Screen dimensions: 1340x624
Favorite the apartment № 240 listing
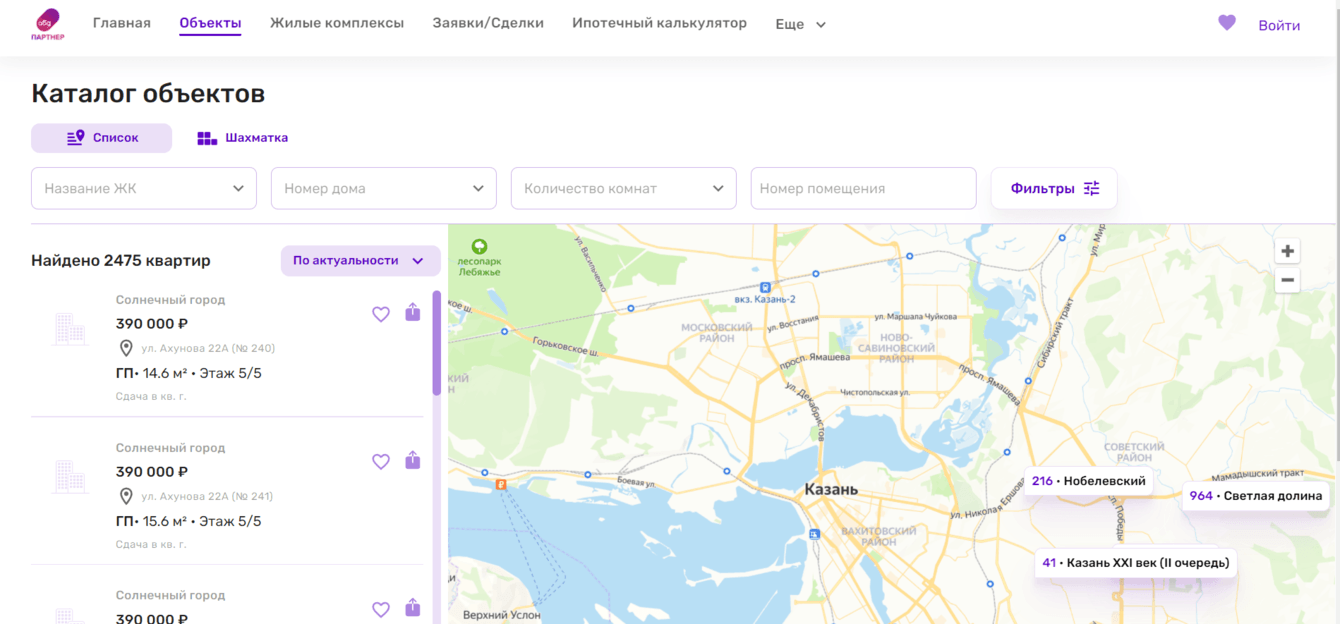click(x=380, y=314)
